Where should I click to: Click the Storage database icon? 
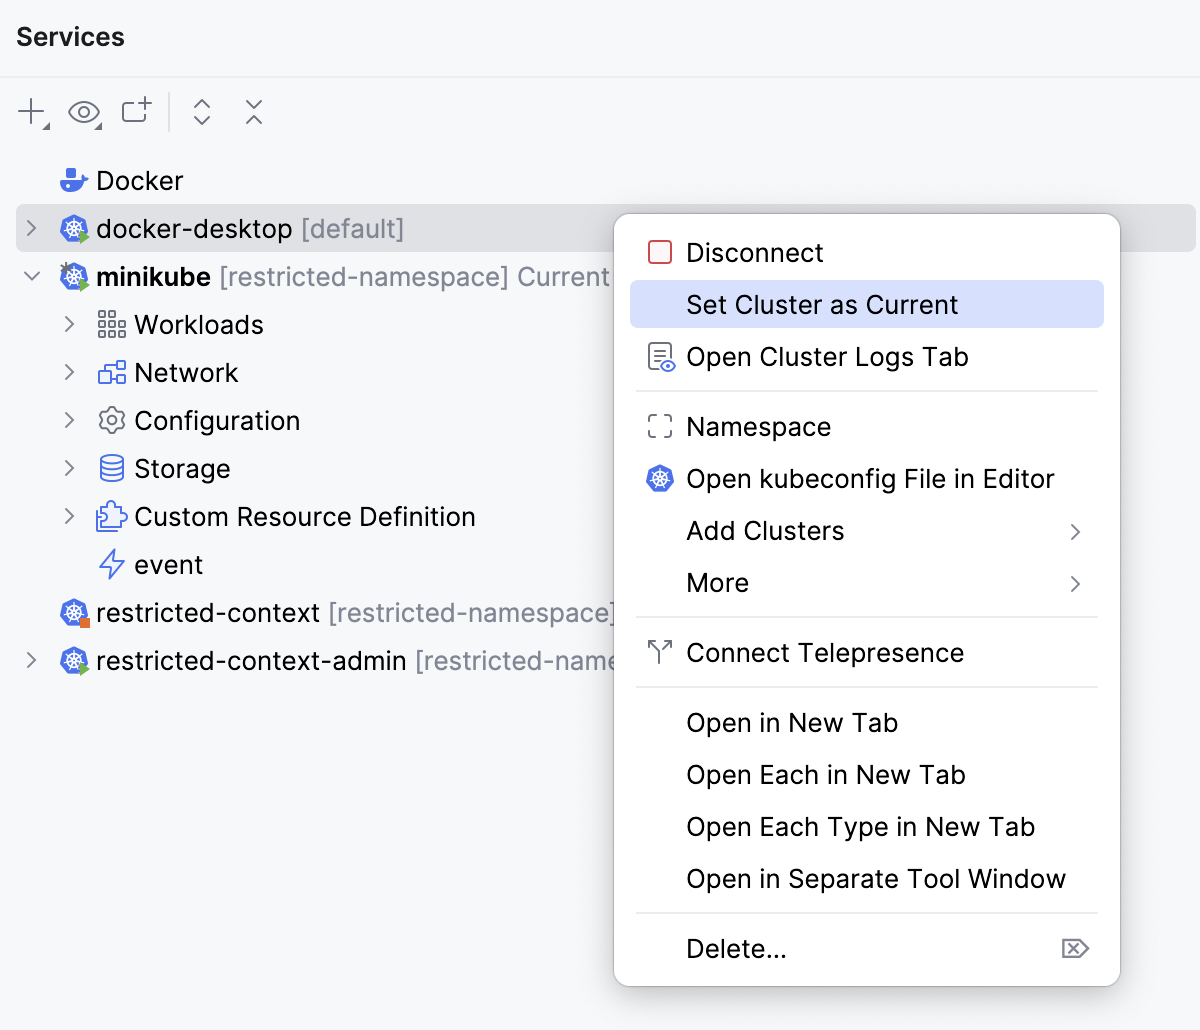click(x=111, y=469)
